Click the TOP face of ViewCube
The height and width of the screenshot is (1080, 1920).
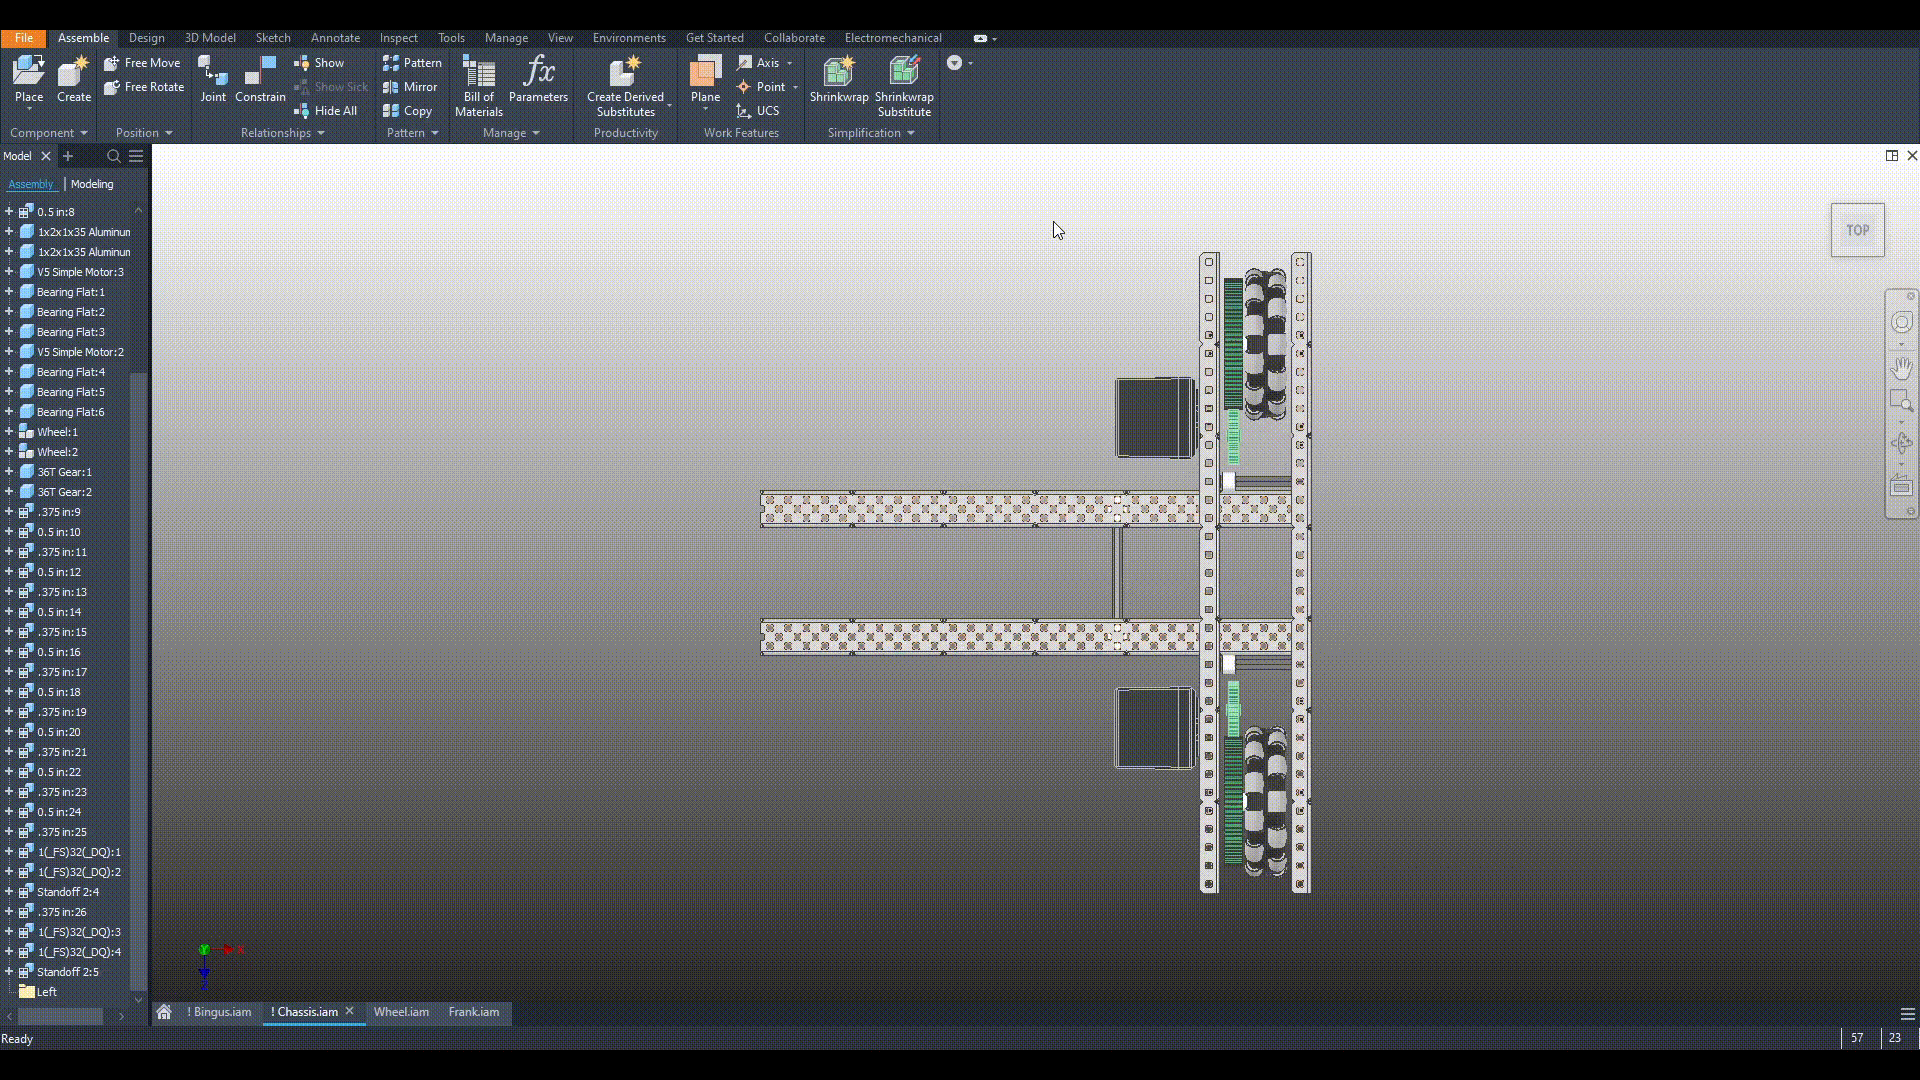1857,230
